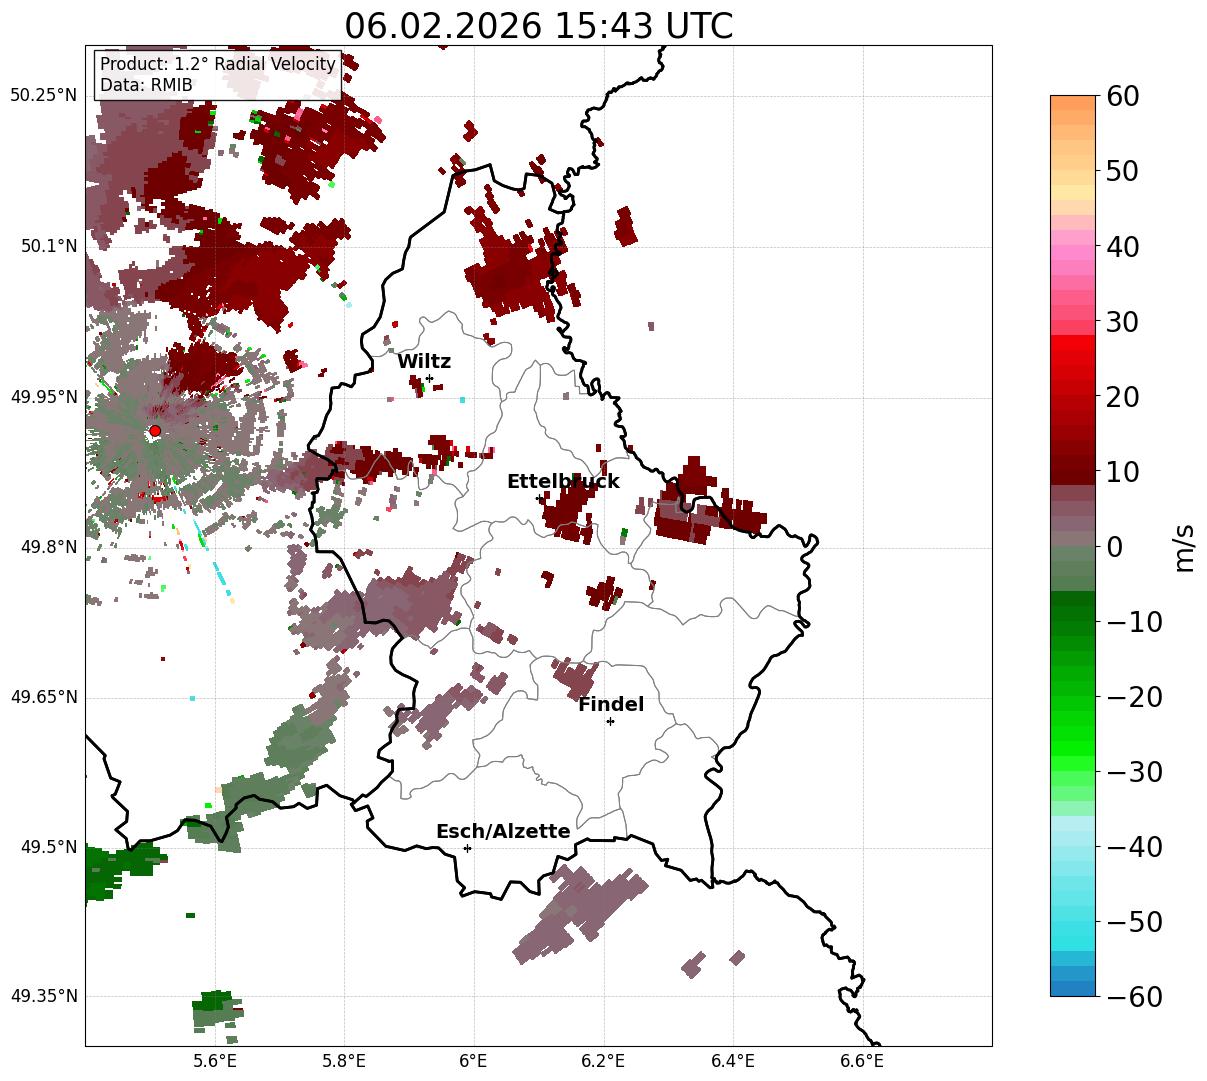Click the 6°E longitude label
The height and width of the screenshot is (1081, 1207).
(474, 1061)
